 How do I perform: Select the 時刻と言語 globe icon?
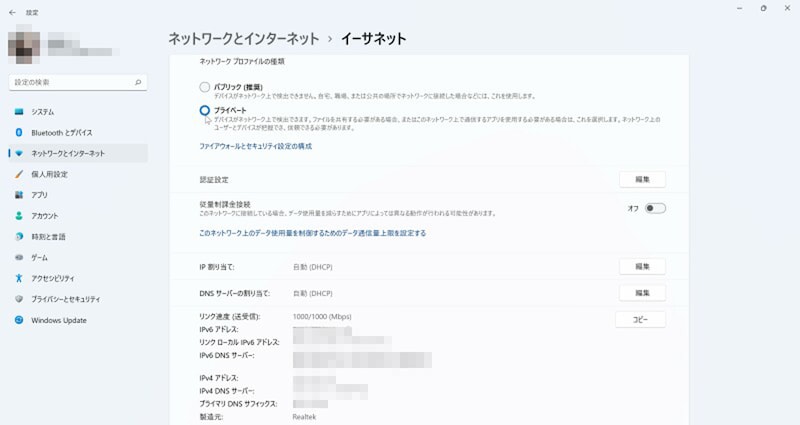pos(19,237)
